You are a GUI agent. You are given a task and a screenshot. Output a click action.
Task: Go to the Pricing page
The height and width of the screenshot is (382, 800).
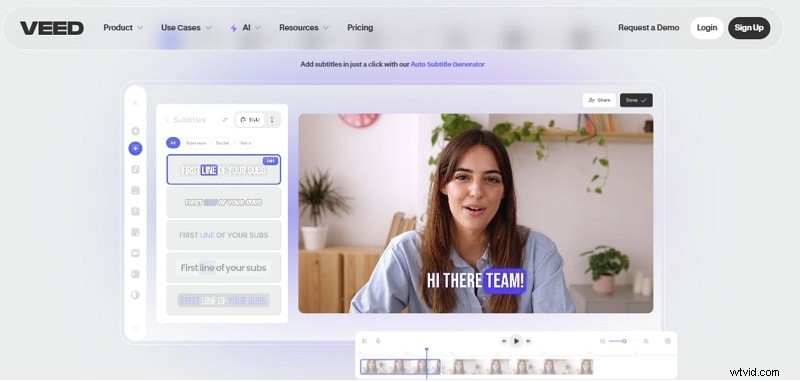(x=360, y=28)
